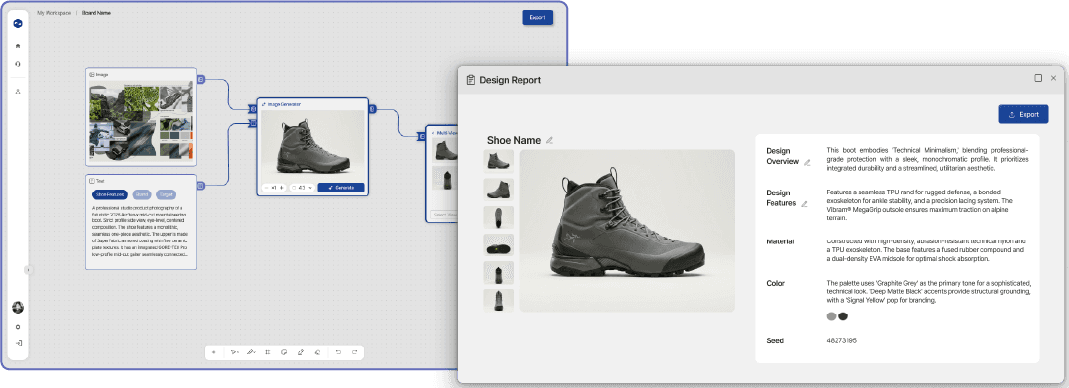Pick the grey color swatch
The height and width of the screenshot is (388, 1069).
click(x=830, y=316)
